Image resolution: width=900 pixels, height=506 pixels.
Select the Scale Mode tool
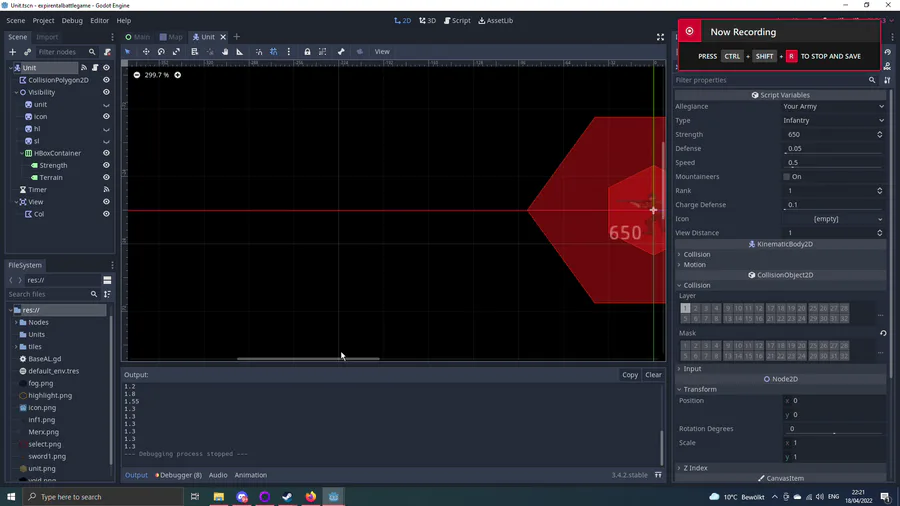pyautogui.click(x=176, y=52)
